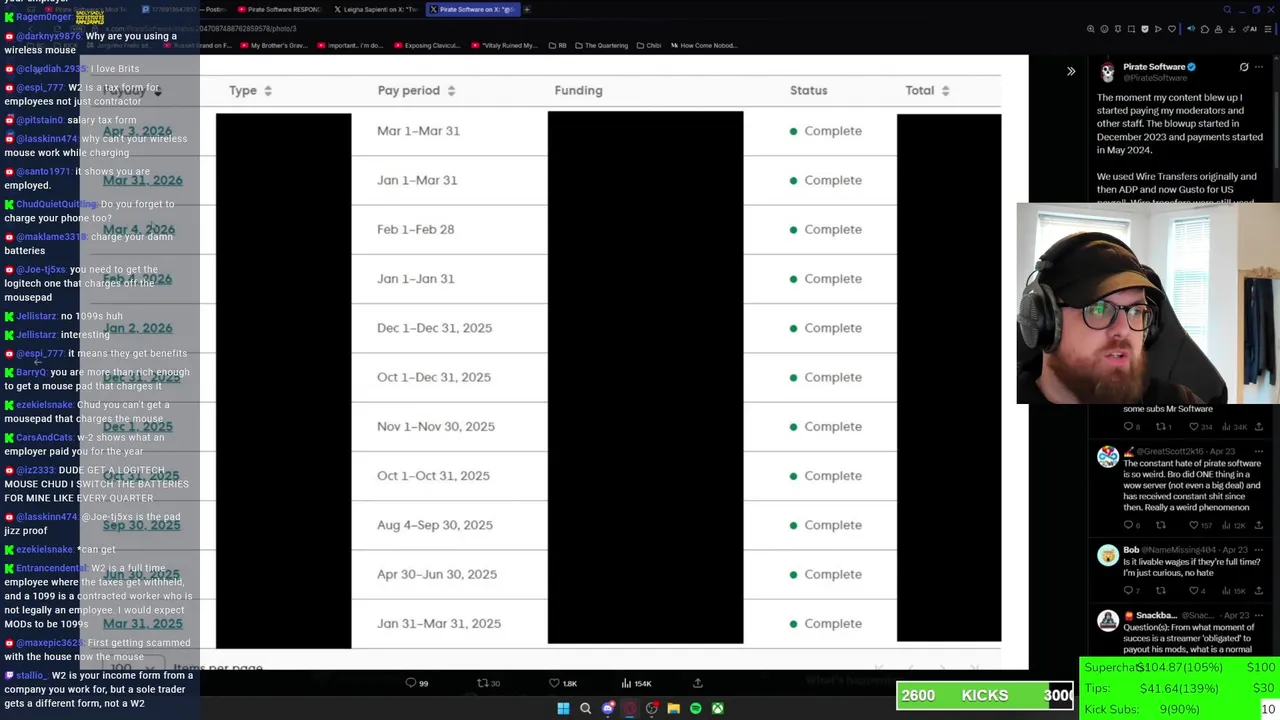Screen dimensions: 1280x720
Task: Open File Explorer from the taskbar
Action: click(674, 709)
